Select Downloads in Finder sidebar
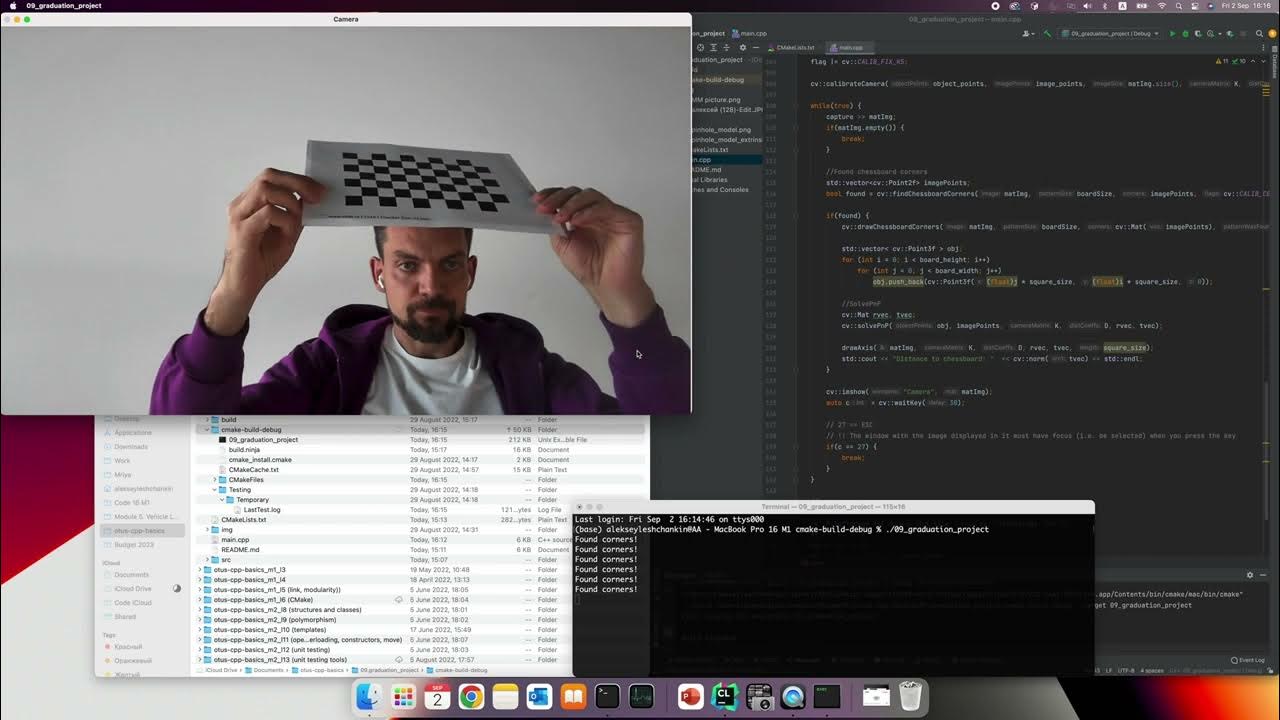 [131, 447]
